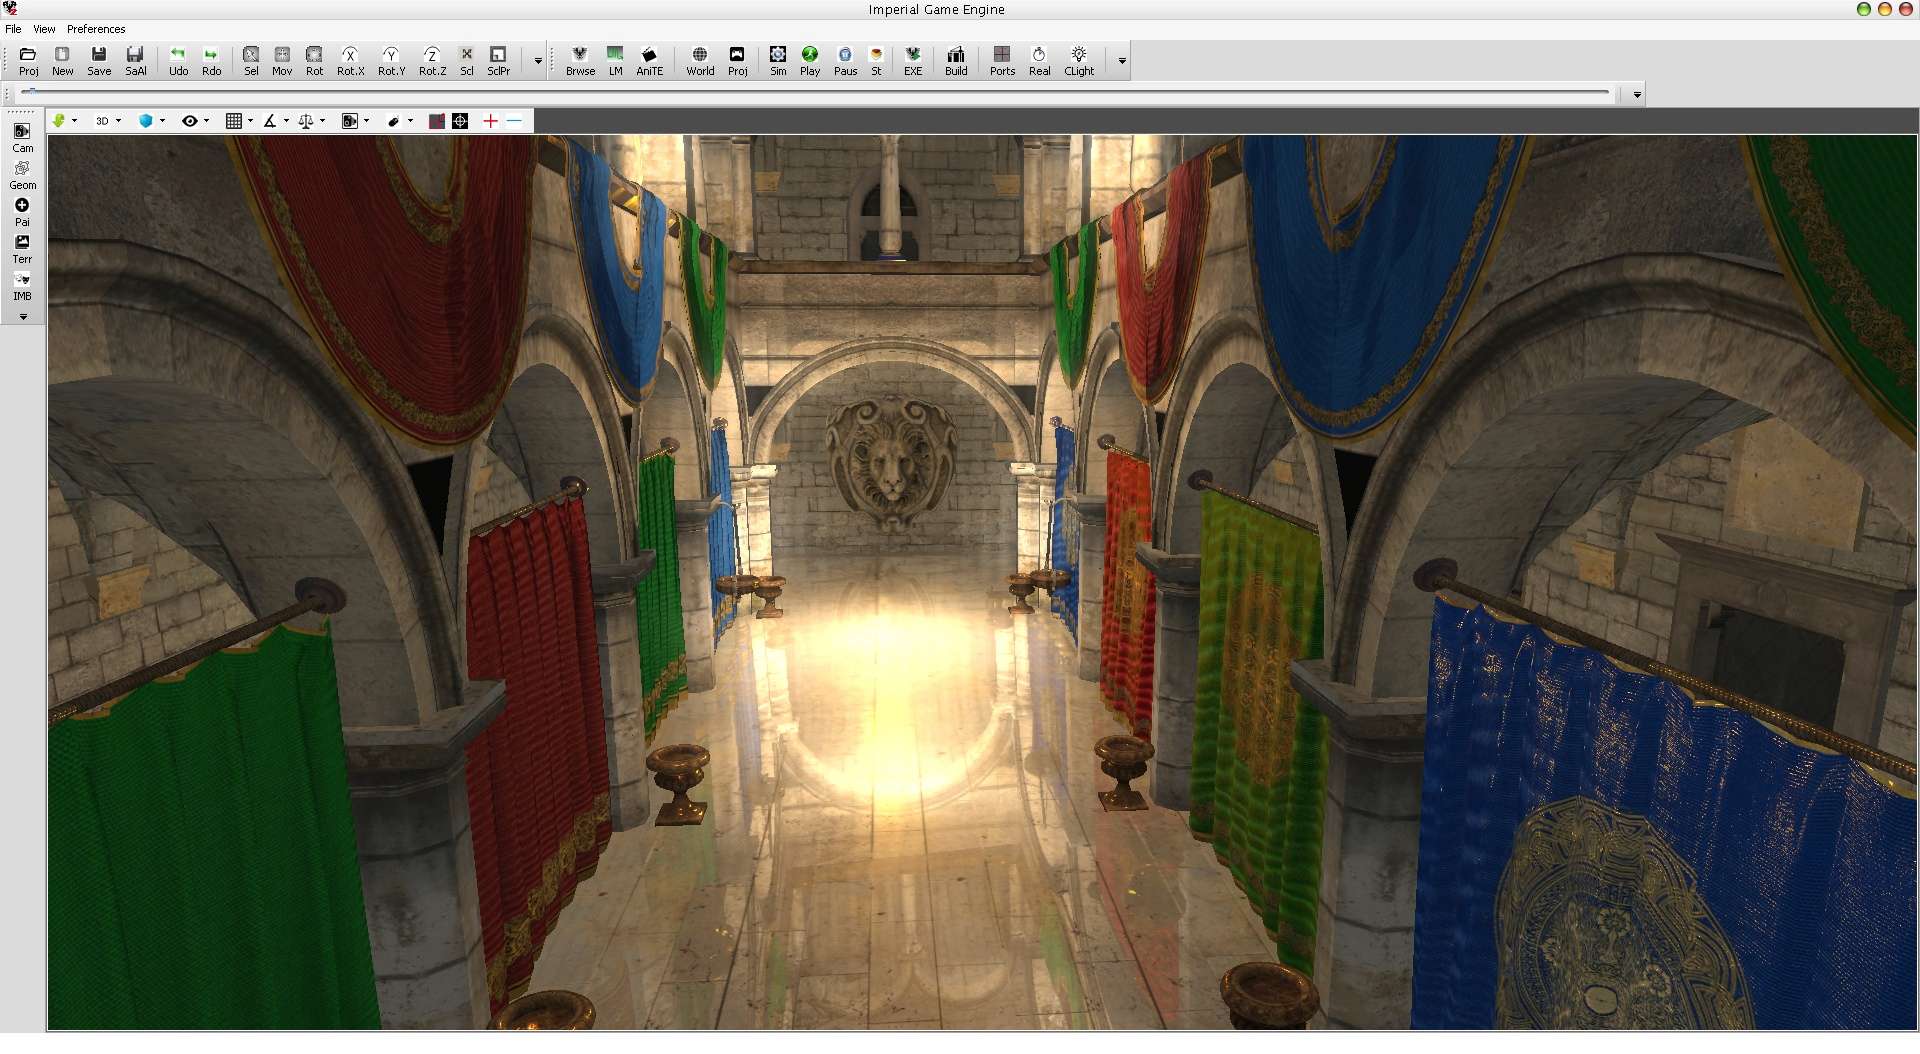Open a project with the Proj folder icon
Viewport: 1920px width, 1054px height.
click(28, 60)
